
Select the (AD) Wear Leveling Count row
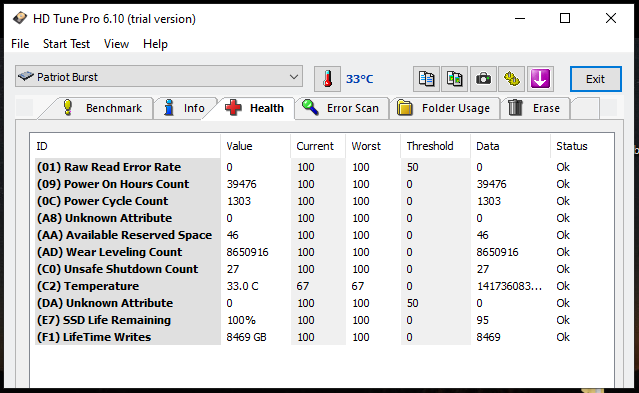[x=324, y=252]
